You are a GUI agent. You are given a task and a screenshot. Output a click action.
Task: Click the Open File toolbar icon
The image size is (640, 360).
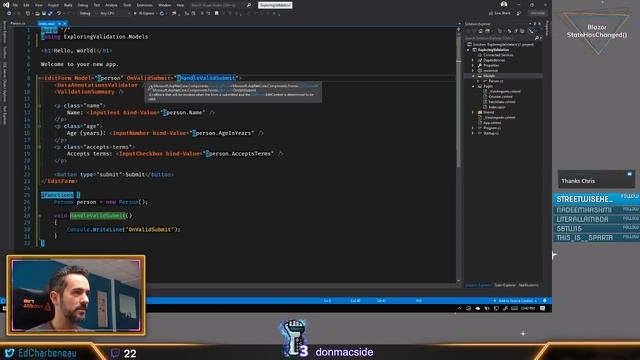(x=38, y=13)
